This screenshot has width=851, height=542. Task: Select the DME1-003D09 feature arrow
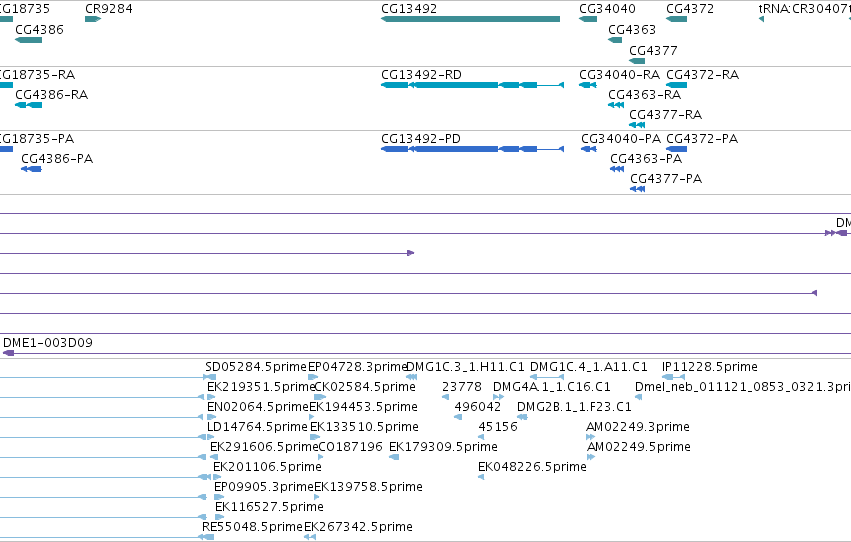9,353
